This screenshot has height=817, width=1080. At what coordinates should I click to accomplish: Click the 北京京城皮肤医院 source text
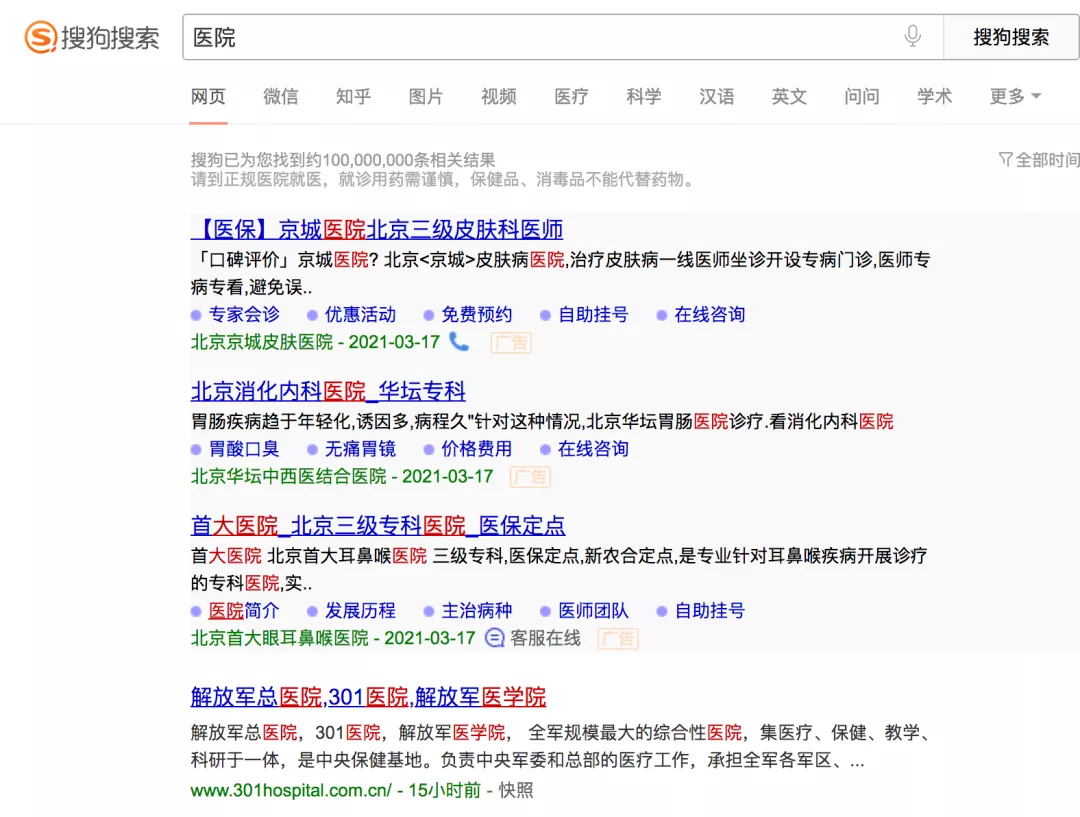point(262,342)
